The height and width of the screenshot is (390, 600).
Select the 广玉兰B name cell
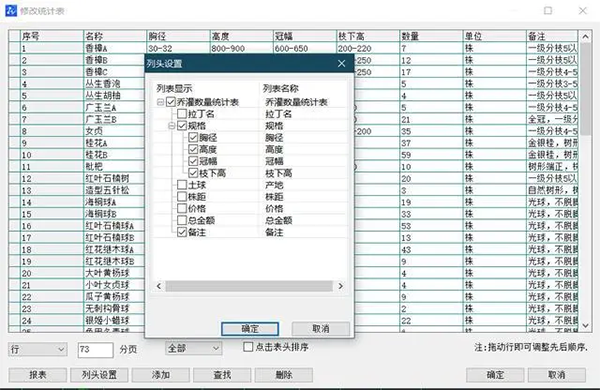[115, 119]
